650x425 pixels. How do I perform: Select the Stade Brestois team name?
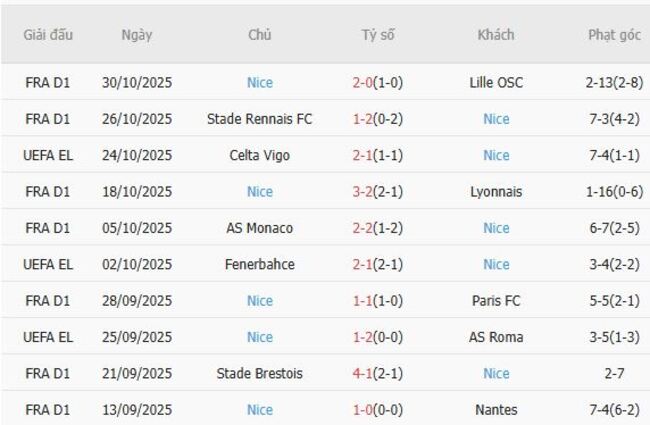pyautogui.click(x=259, y=373)
